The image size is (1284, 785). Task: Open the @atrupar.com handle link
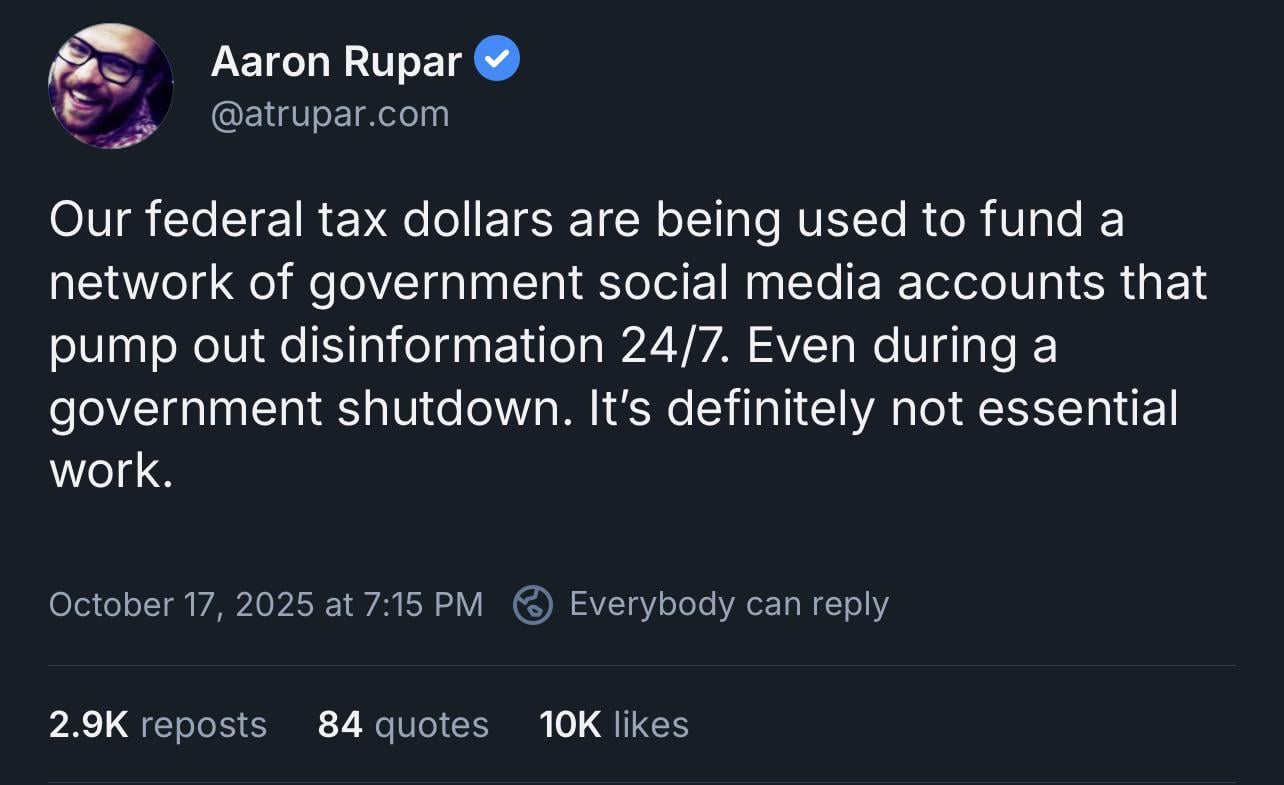coord(330,114)
